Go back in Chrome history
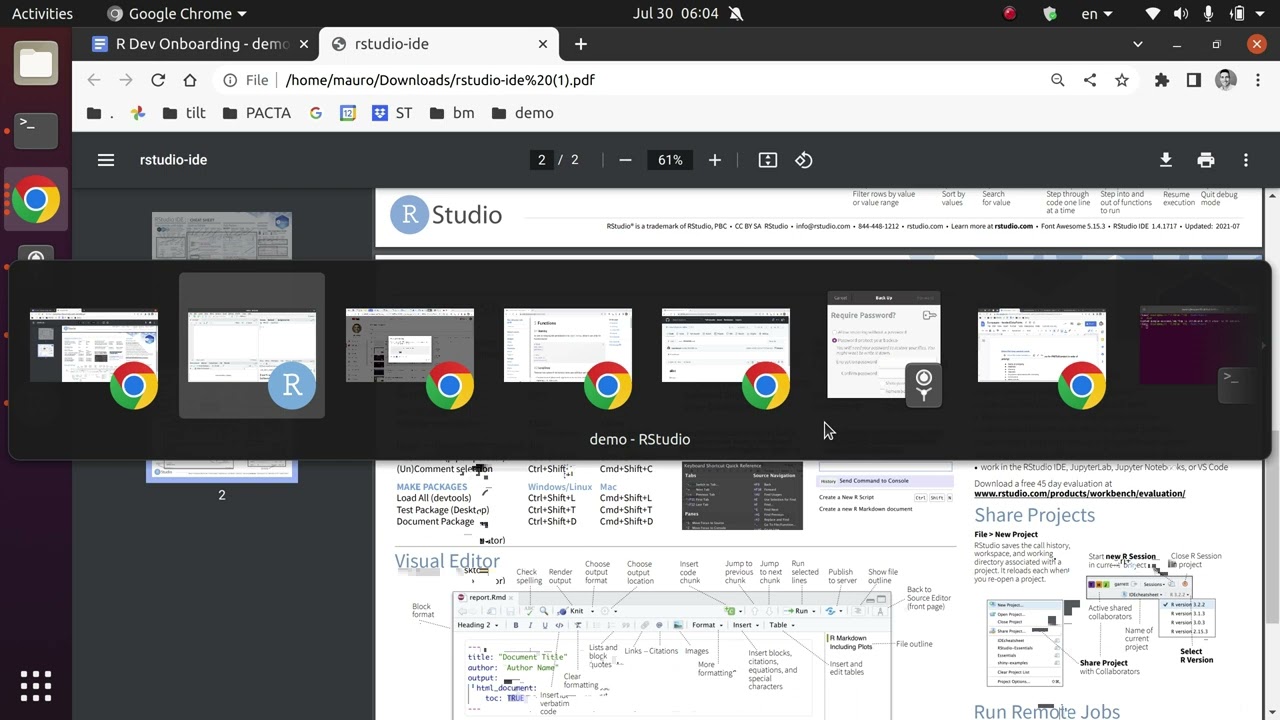1280x720 pixels. coord(94,80)
